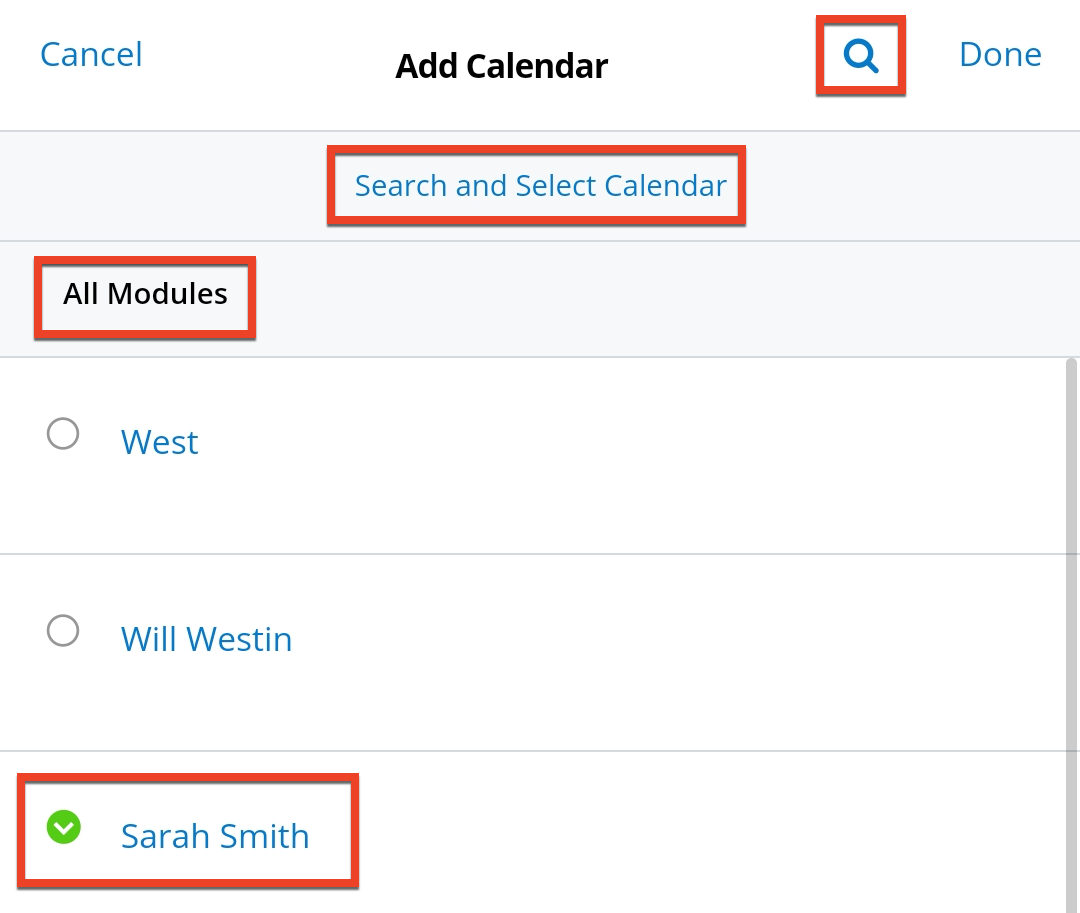1080x913 pixels.
Task: Open Will Westin's calendar entry
Action: [x=206, y=638]
